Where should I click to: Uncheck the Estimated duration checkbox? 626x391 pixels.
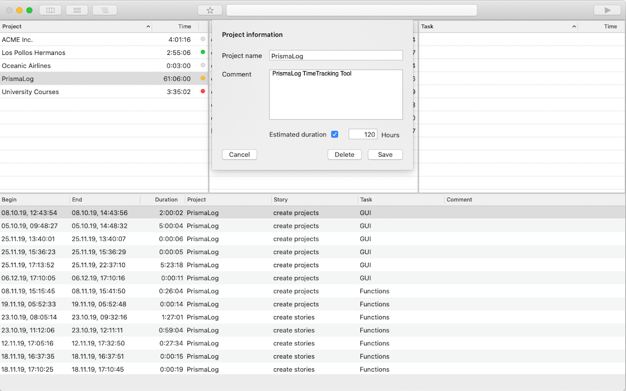click(335, 134)
